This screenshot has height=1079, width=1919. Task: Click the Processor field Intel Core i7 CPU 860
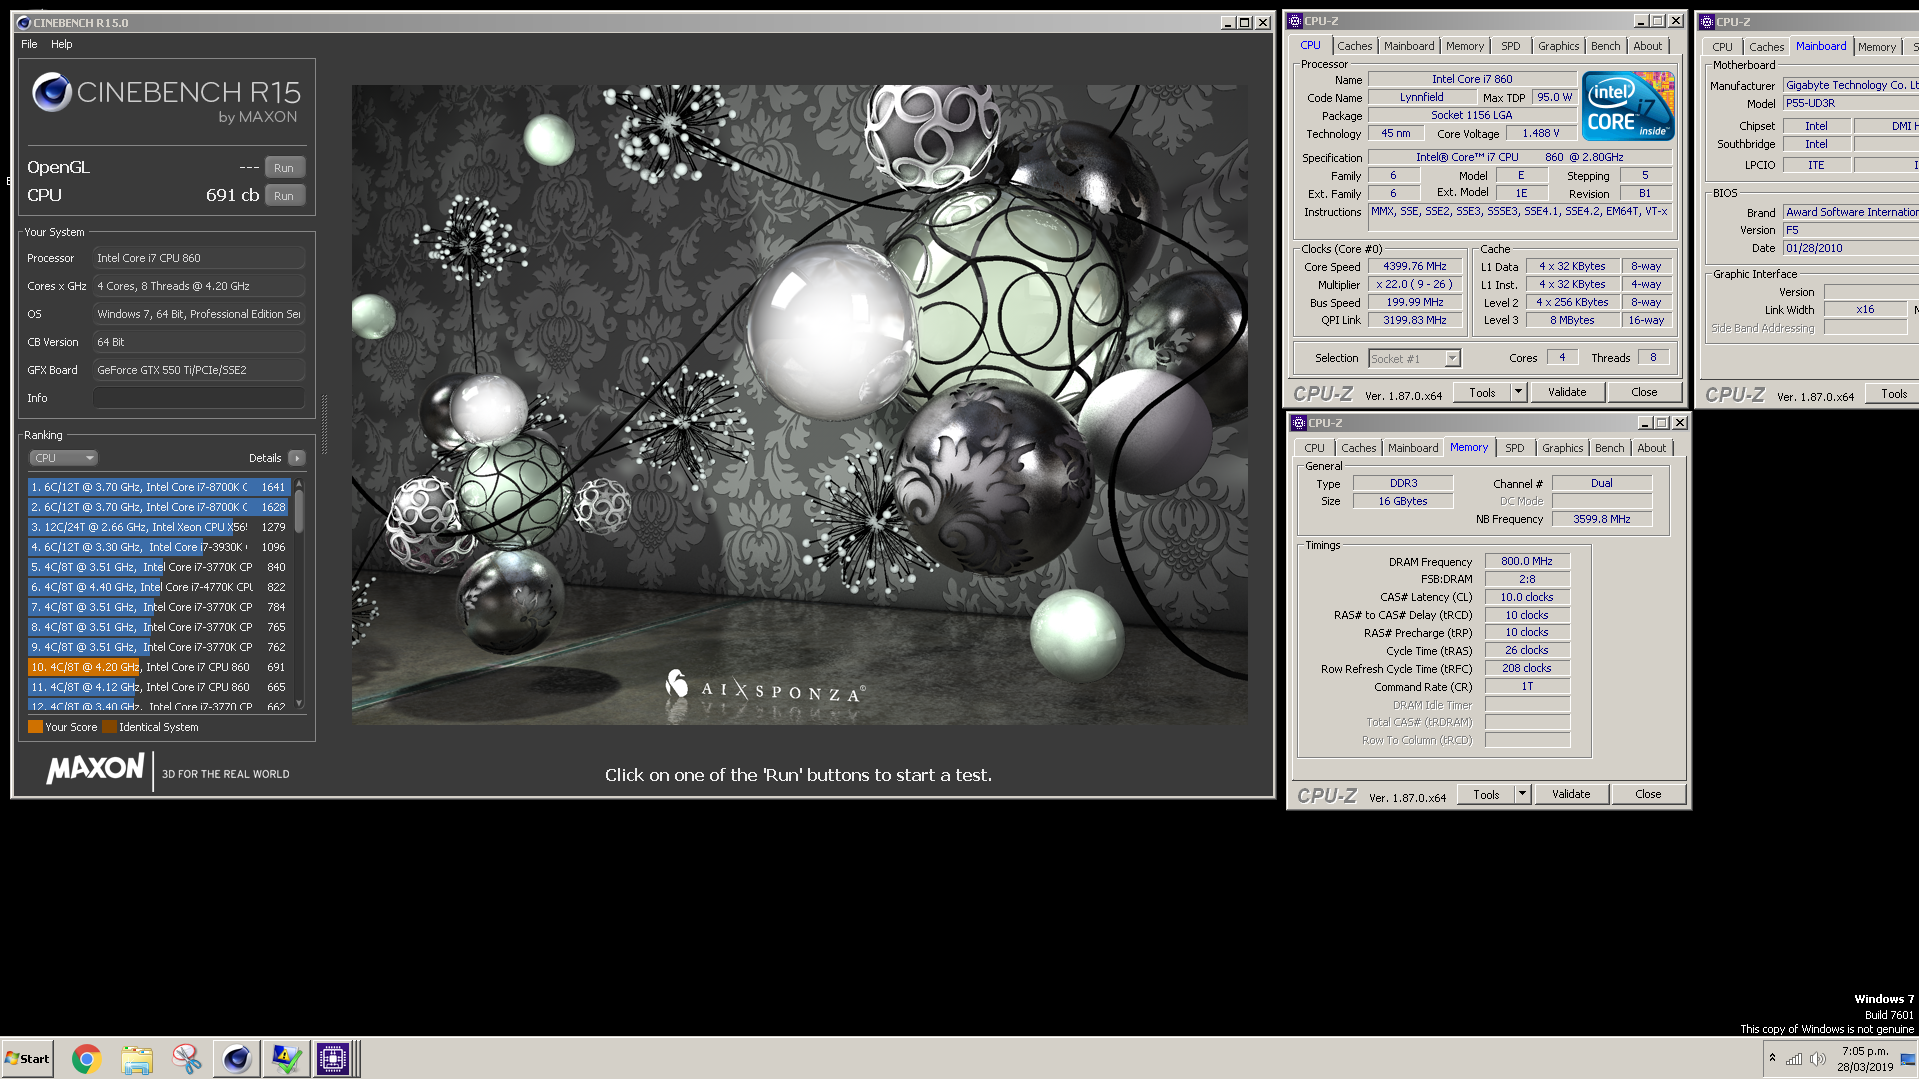click(199, 258)
